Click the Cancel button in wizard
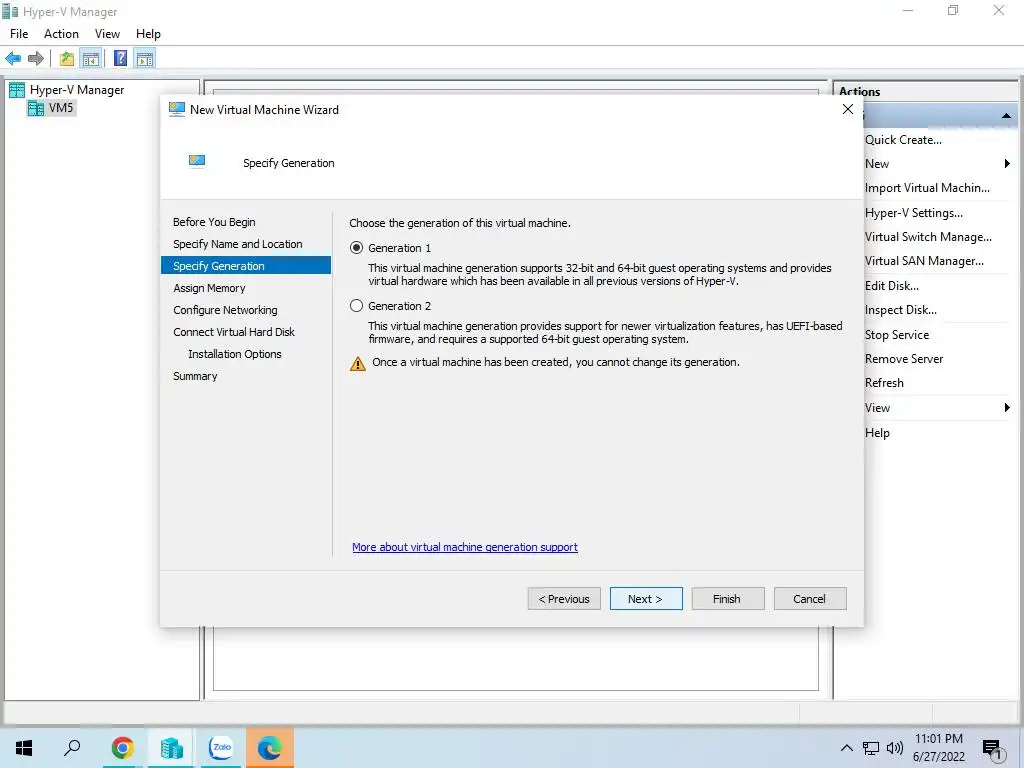 (x=810, y=599)
